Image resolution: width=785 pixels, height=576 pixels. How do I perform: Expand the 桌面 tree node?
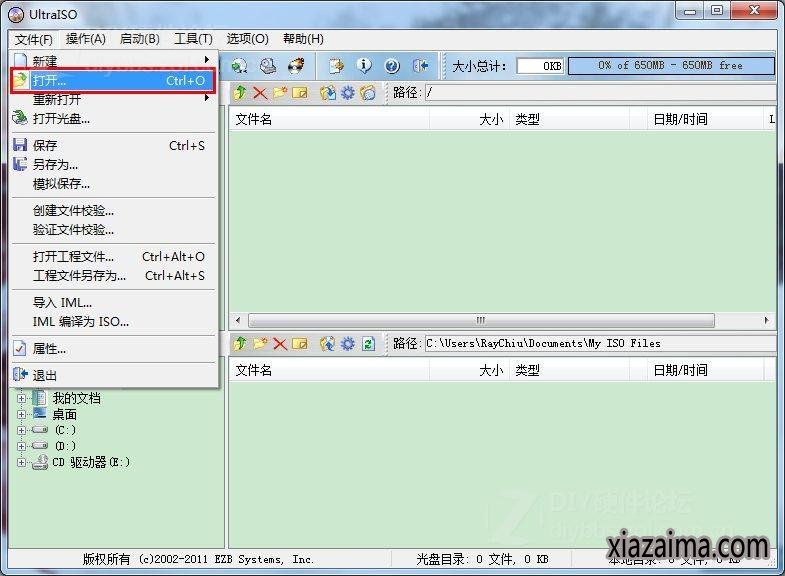21,414
